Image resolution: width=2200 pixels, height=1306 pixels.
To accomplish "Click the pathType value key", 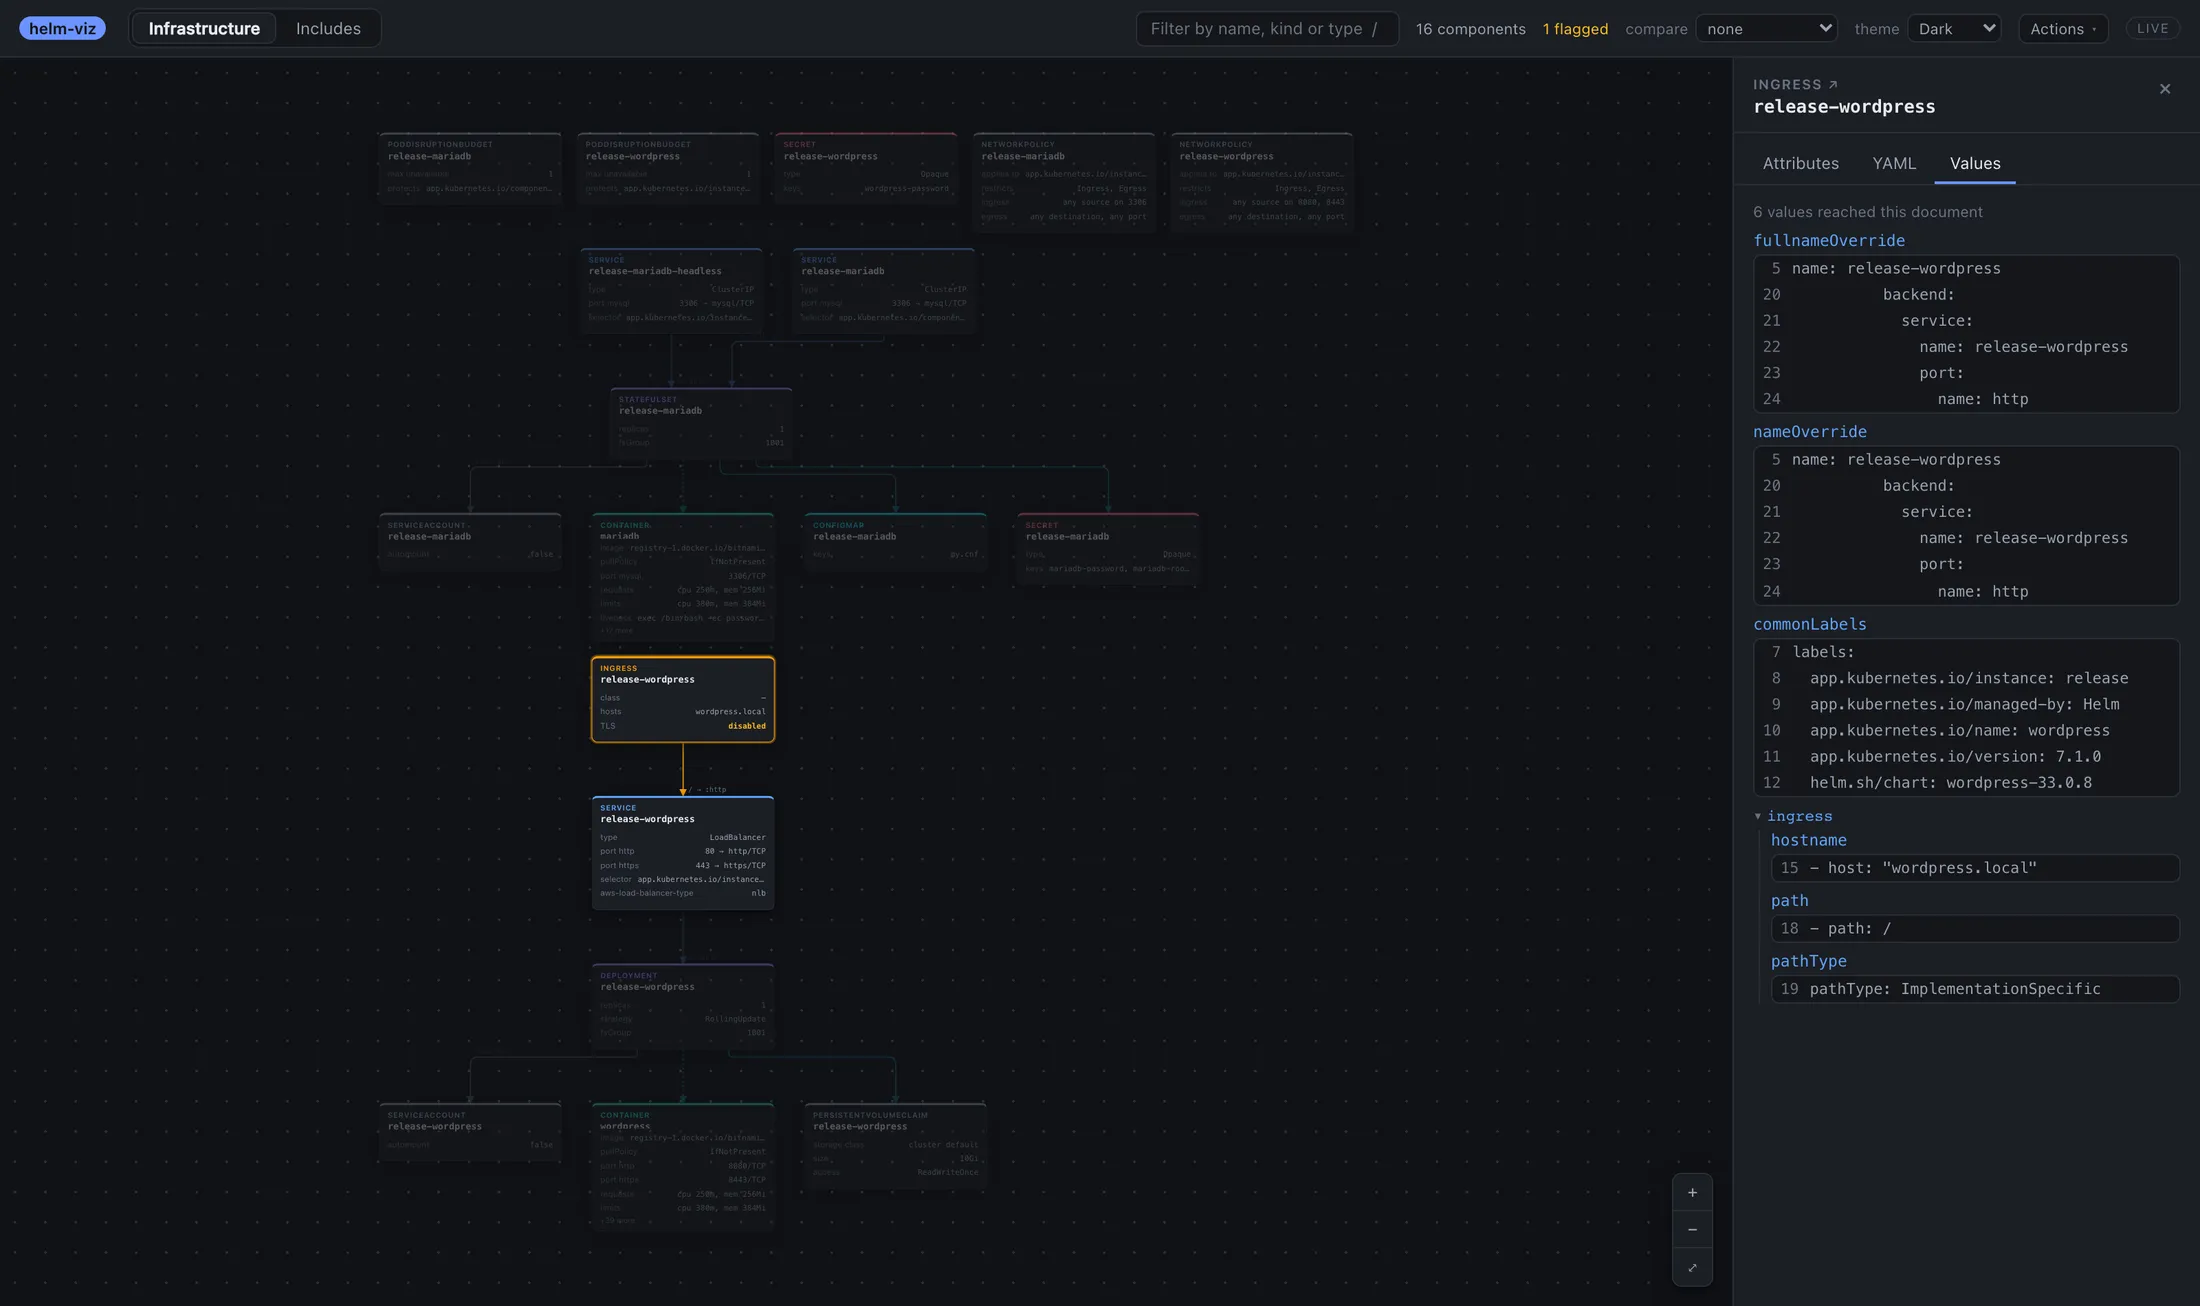I will (1809, 961).
